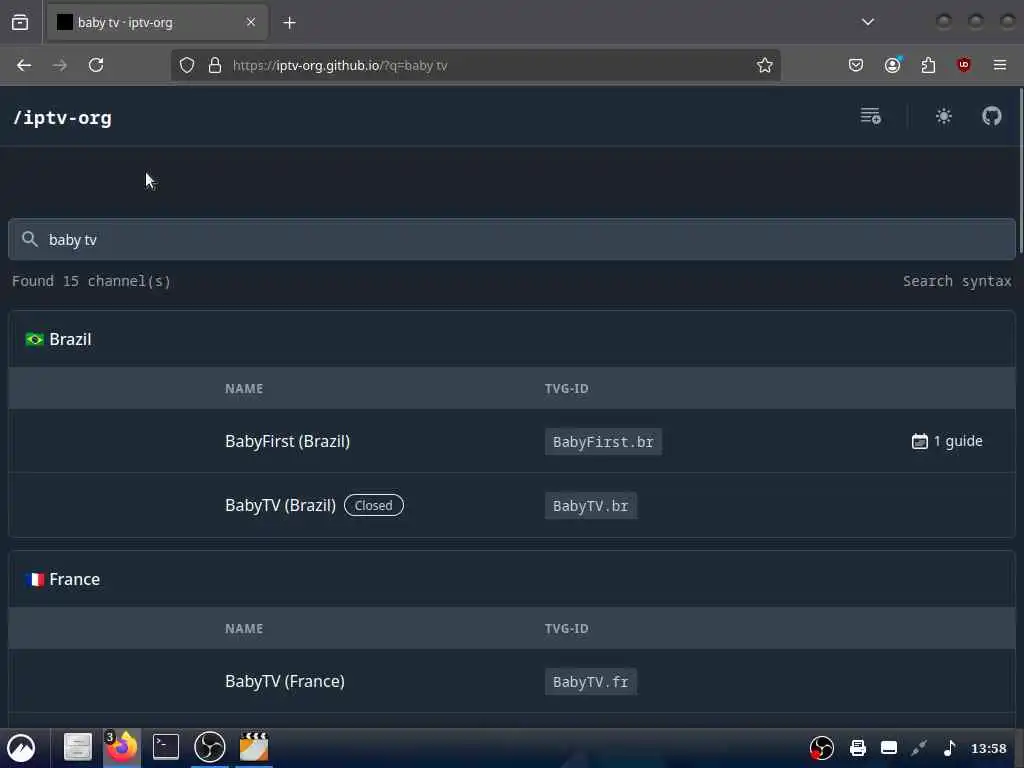Open the create playlist icon in header

[871, 116]
